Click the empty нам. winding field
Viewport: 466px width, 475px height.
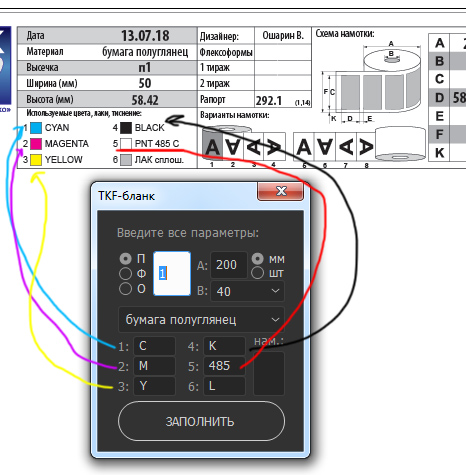(x=269, y=373)
